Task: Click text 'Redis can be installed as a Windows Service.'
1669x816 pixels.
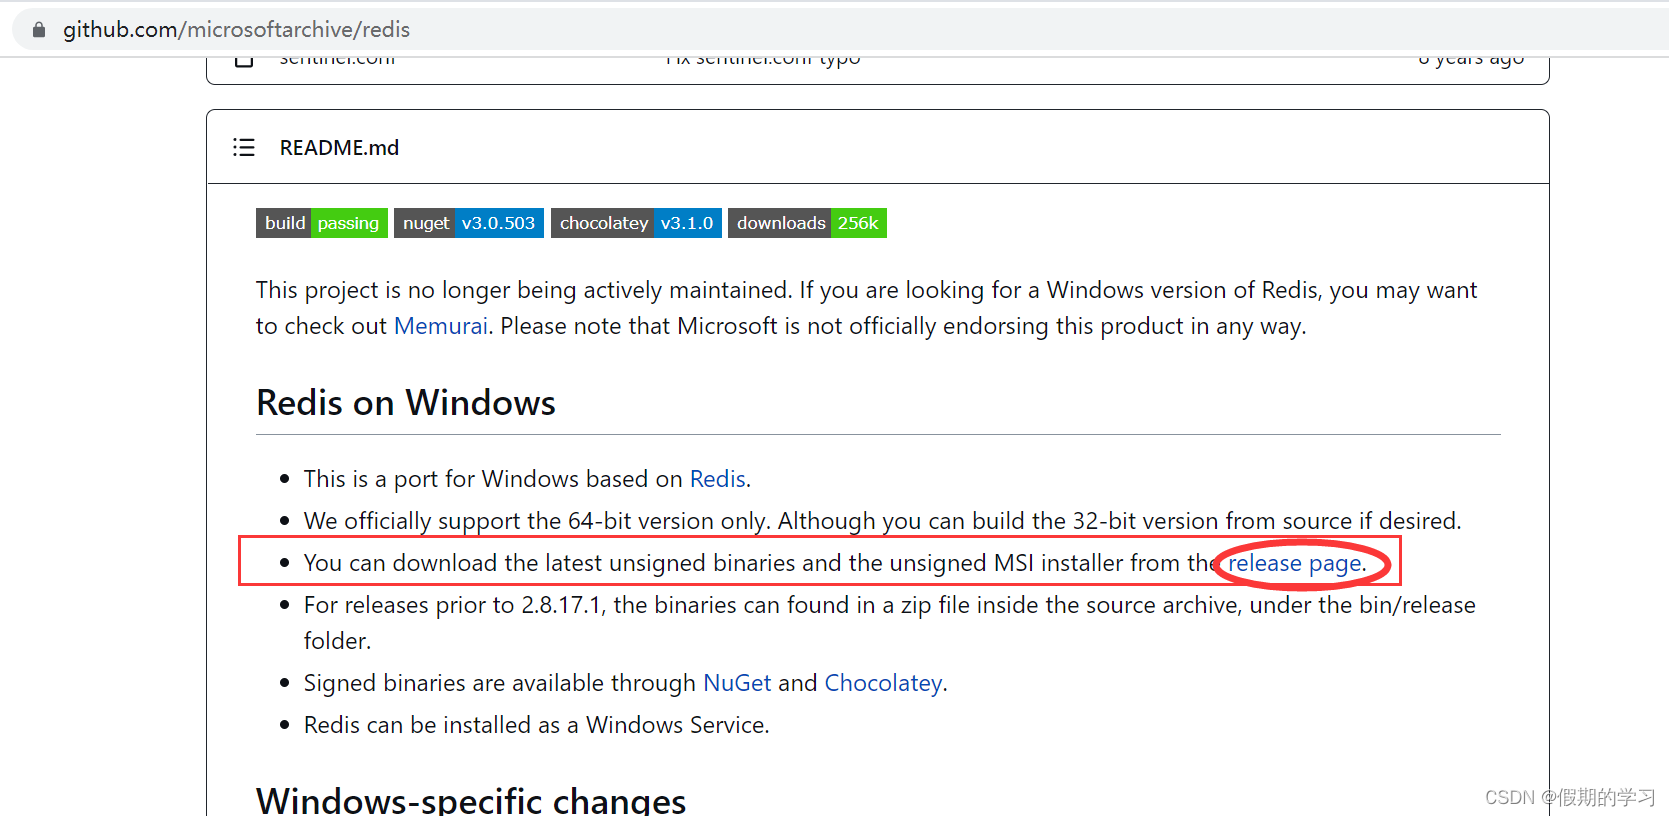Action: point(537,725)
